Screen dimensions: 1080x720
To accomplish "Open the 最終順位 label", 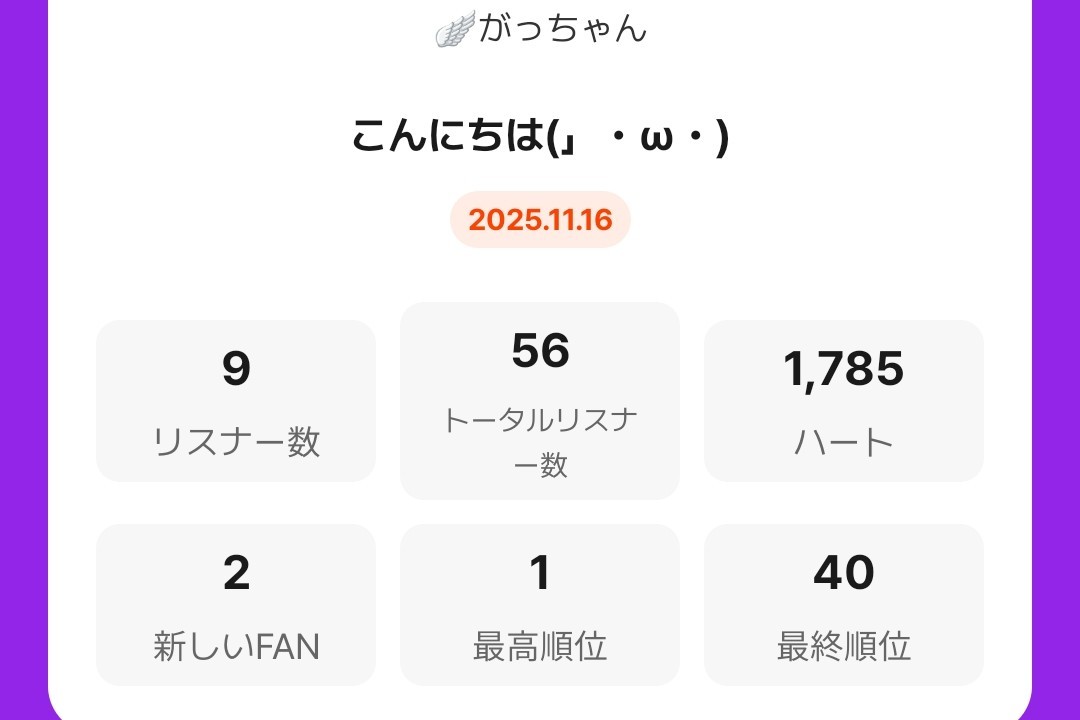I will 844,647.
